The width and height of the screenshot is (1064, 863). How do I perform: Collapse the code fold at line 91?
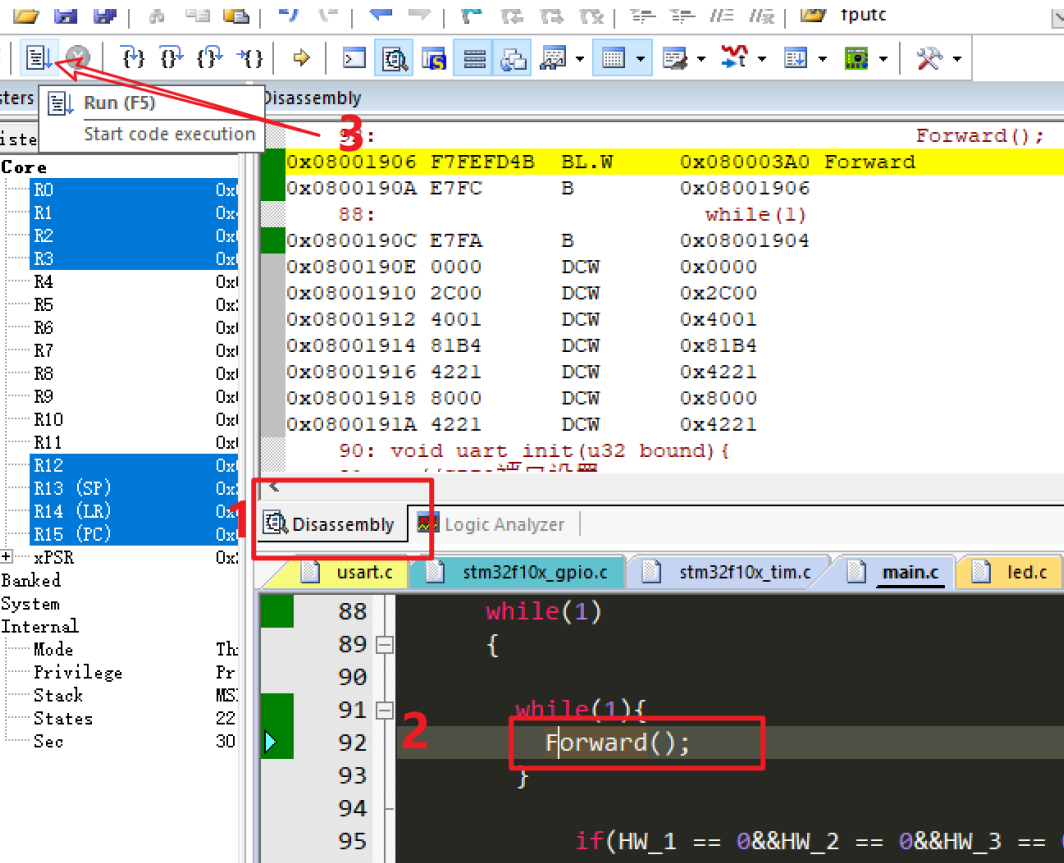coord(384,710)
